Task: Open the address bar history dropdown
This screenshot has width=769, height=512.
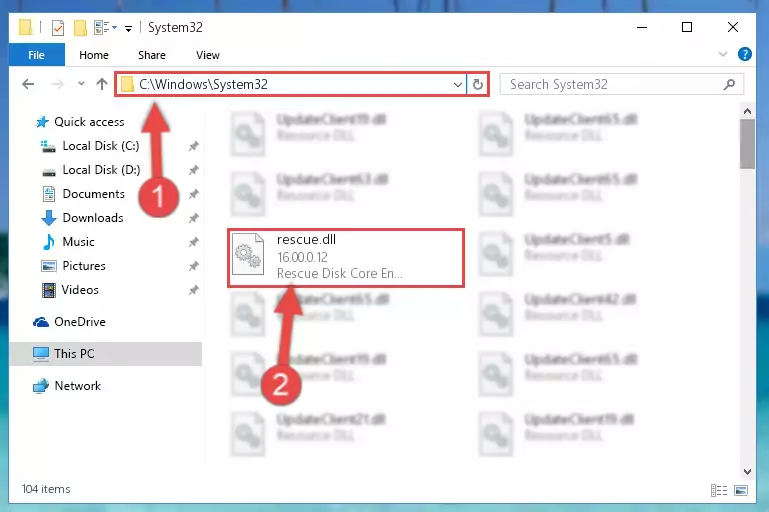Action: (458, 84)
